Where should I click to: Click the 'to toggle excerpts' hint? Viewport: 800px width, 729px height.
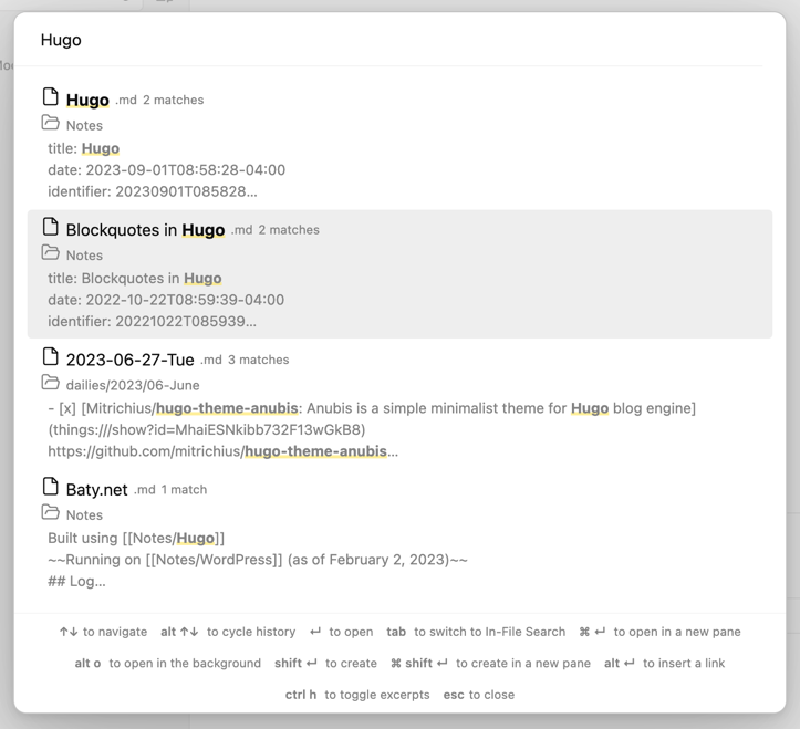coord(377,695)
